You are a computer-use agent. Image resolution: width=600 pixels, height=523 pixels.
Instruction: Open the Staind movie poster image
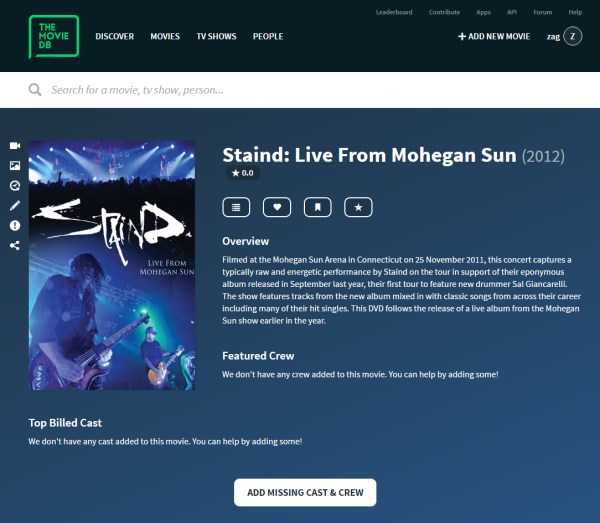[112, 266]
